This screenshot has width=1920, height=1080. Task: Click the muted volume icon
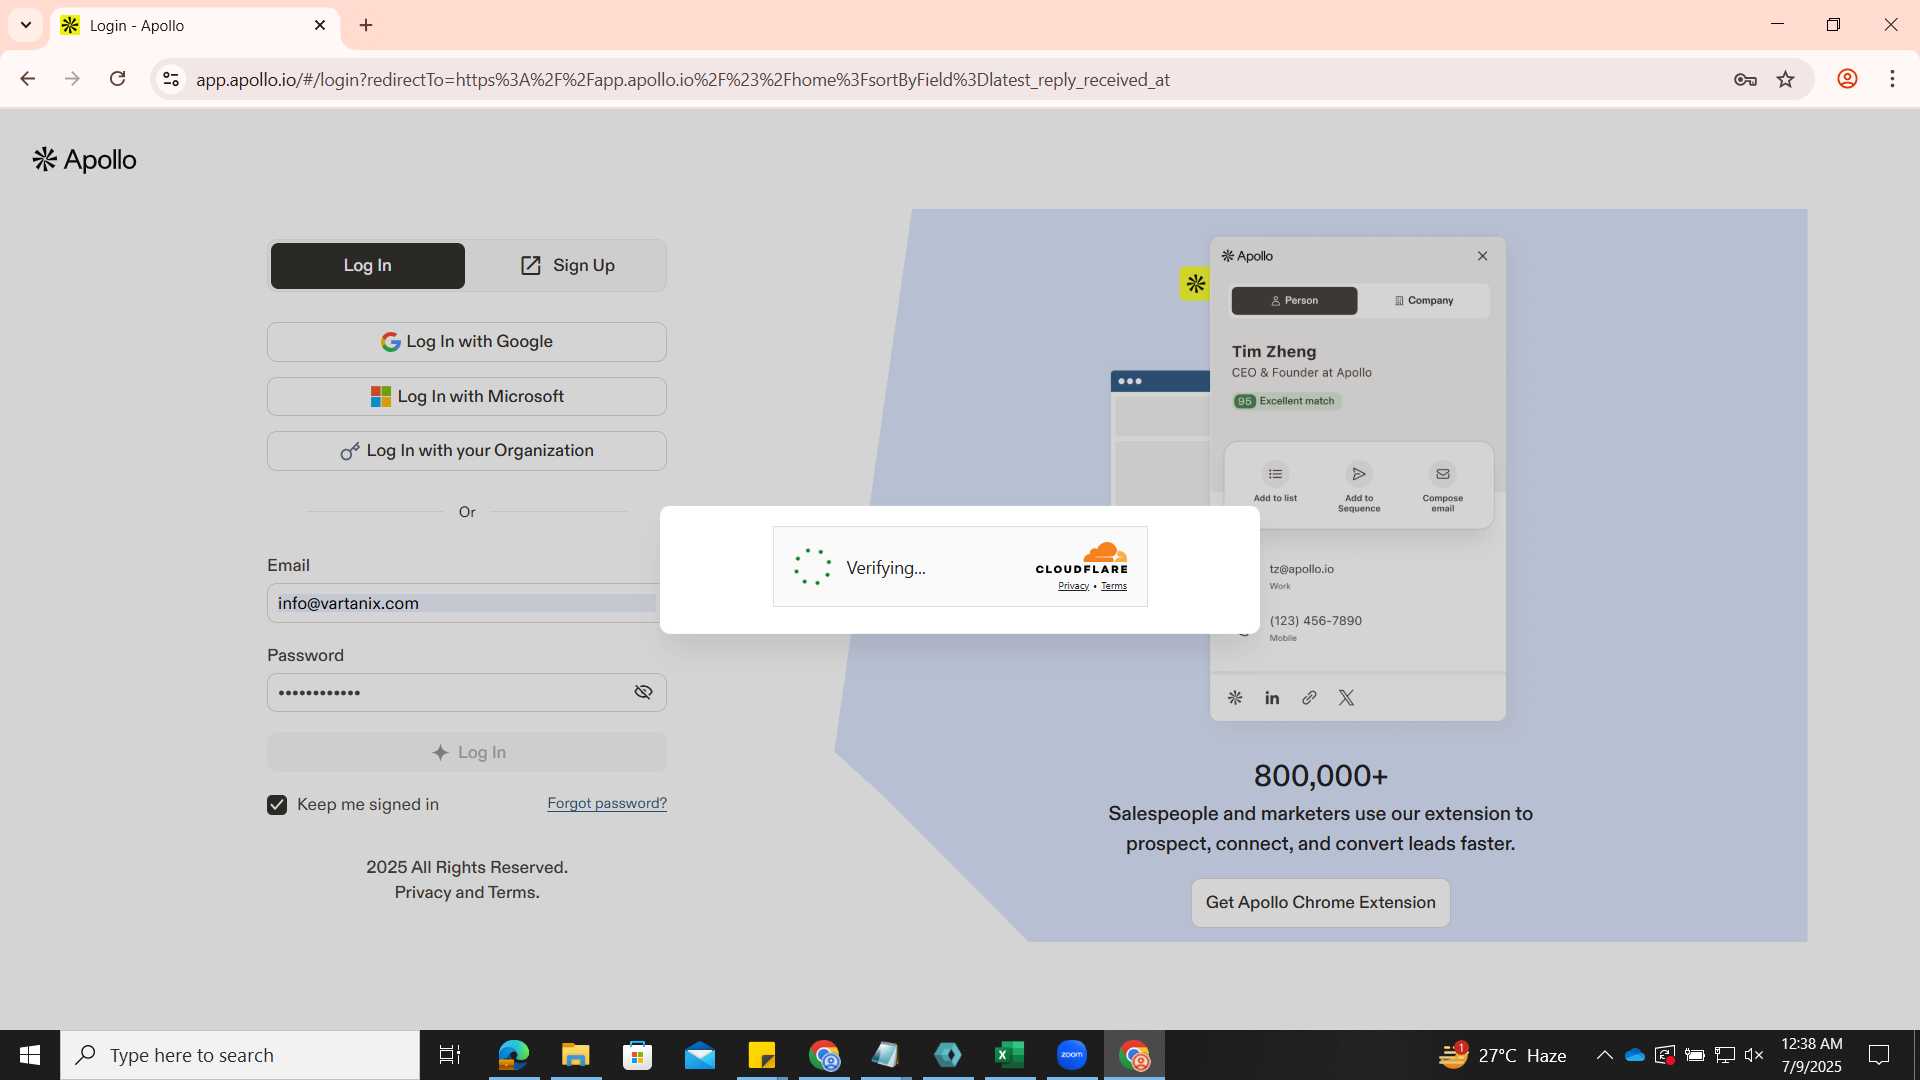(1754, 1055)
